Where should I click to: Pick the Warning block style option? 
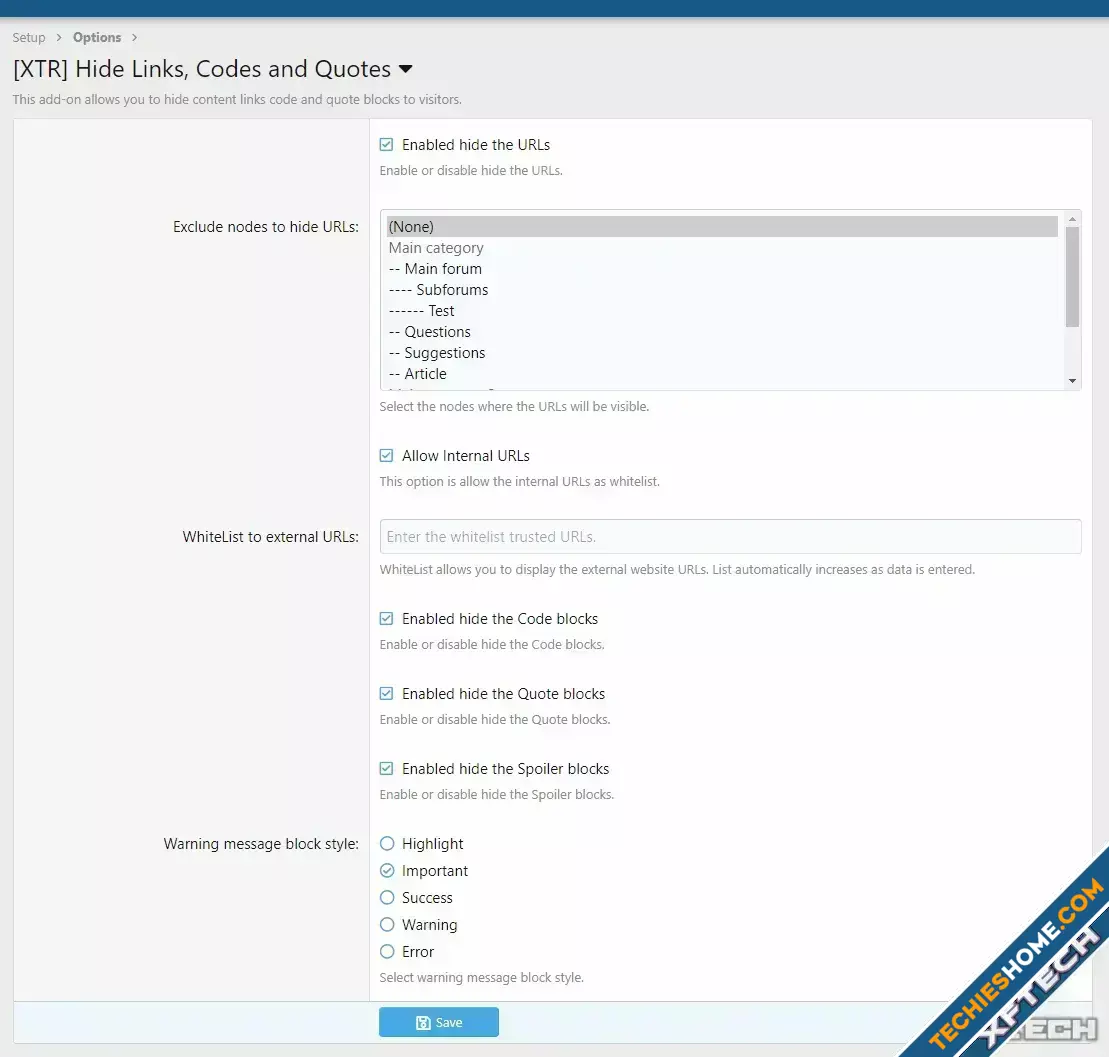pyautogui.click(x=387, y=925)
